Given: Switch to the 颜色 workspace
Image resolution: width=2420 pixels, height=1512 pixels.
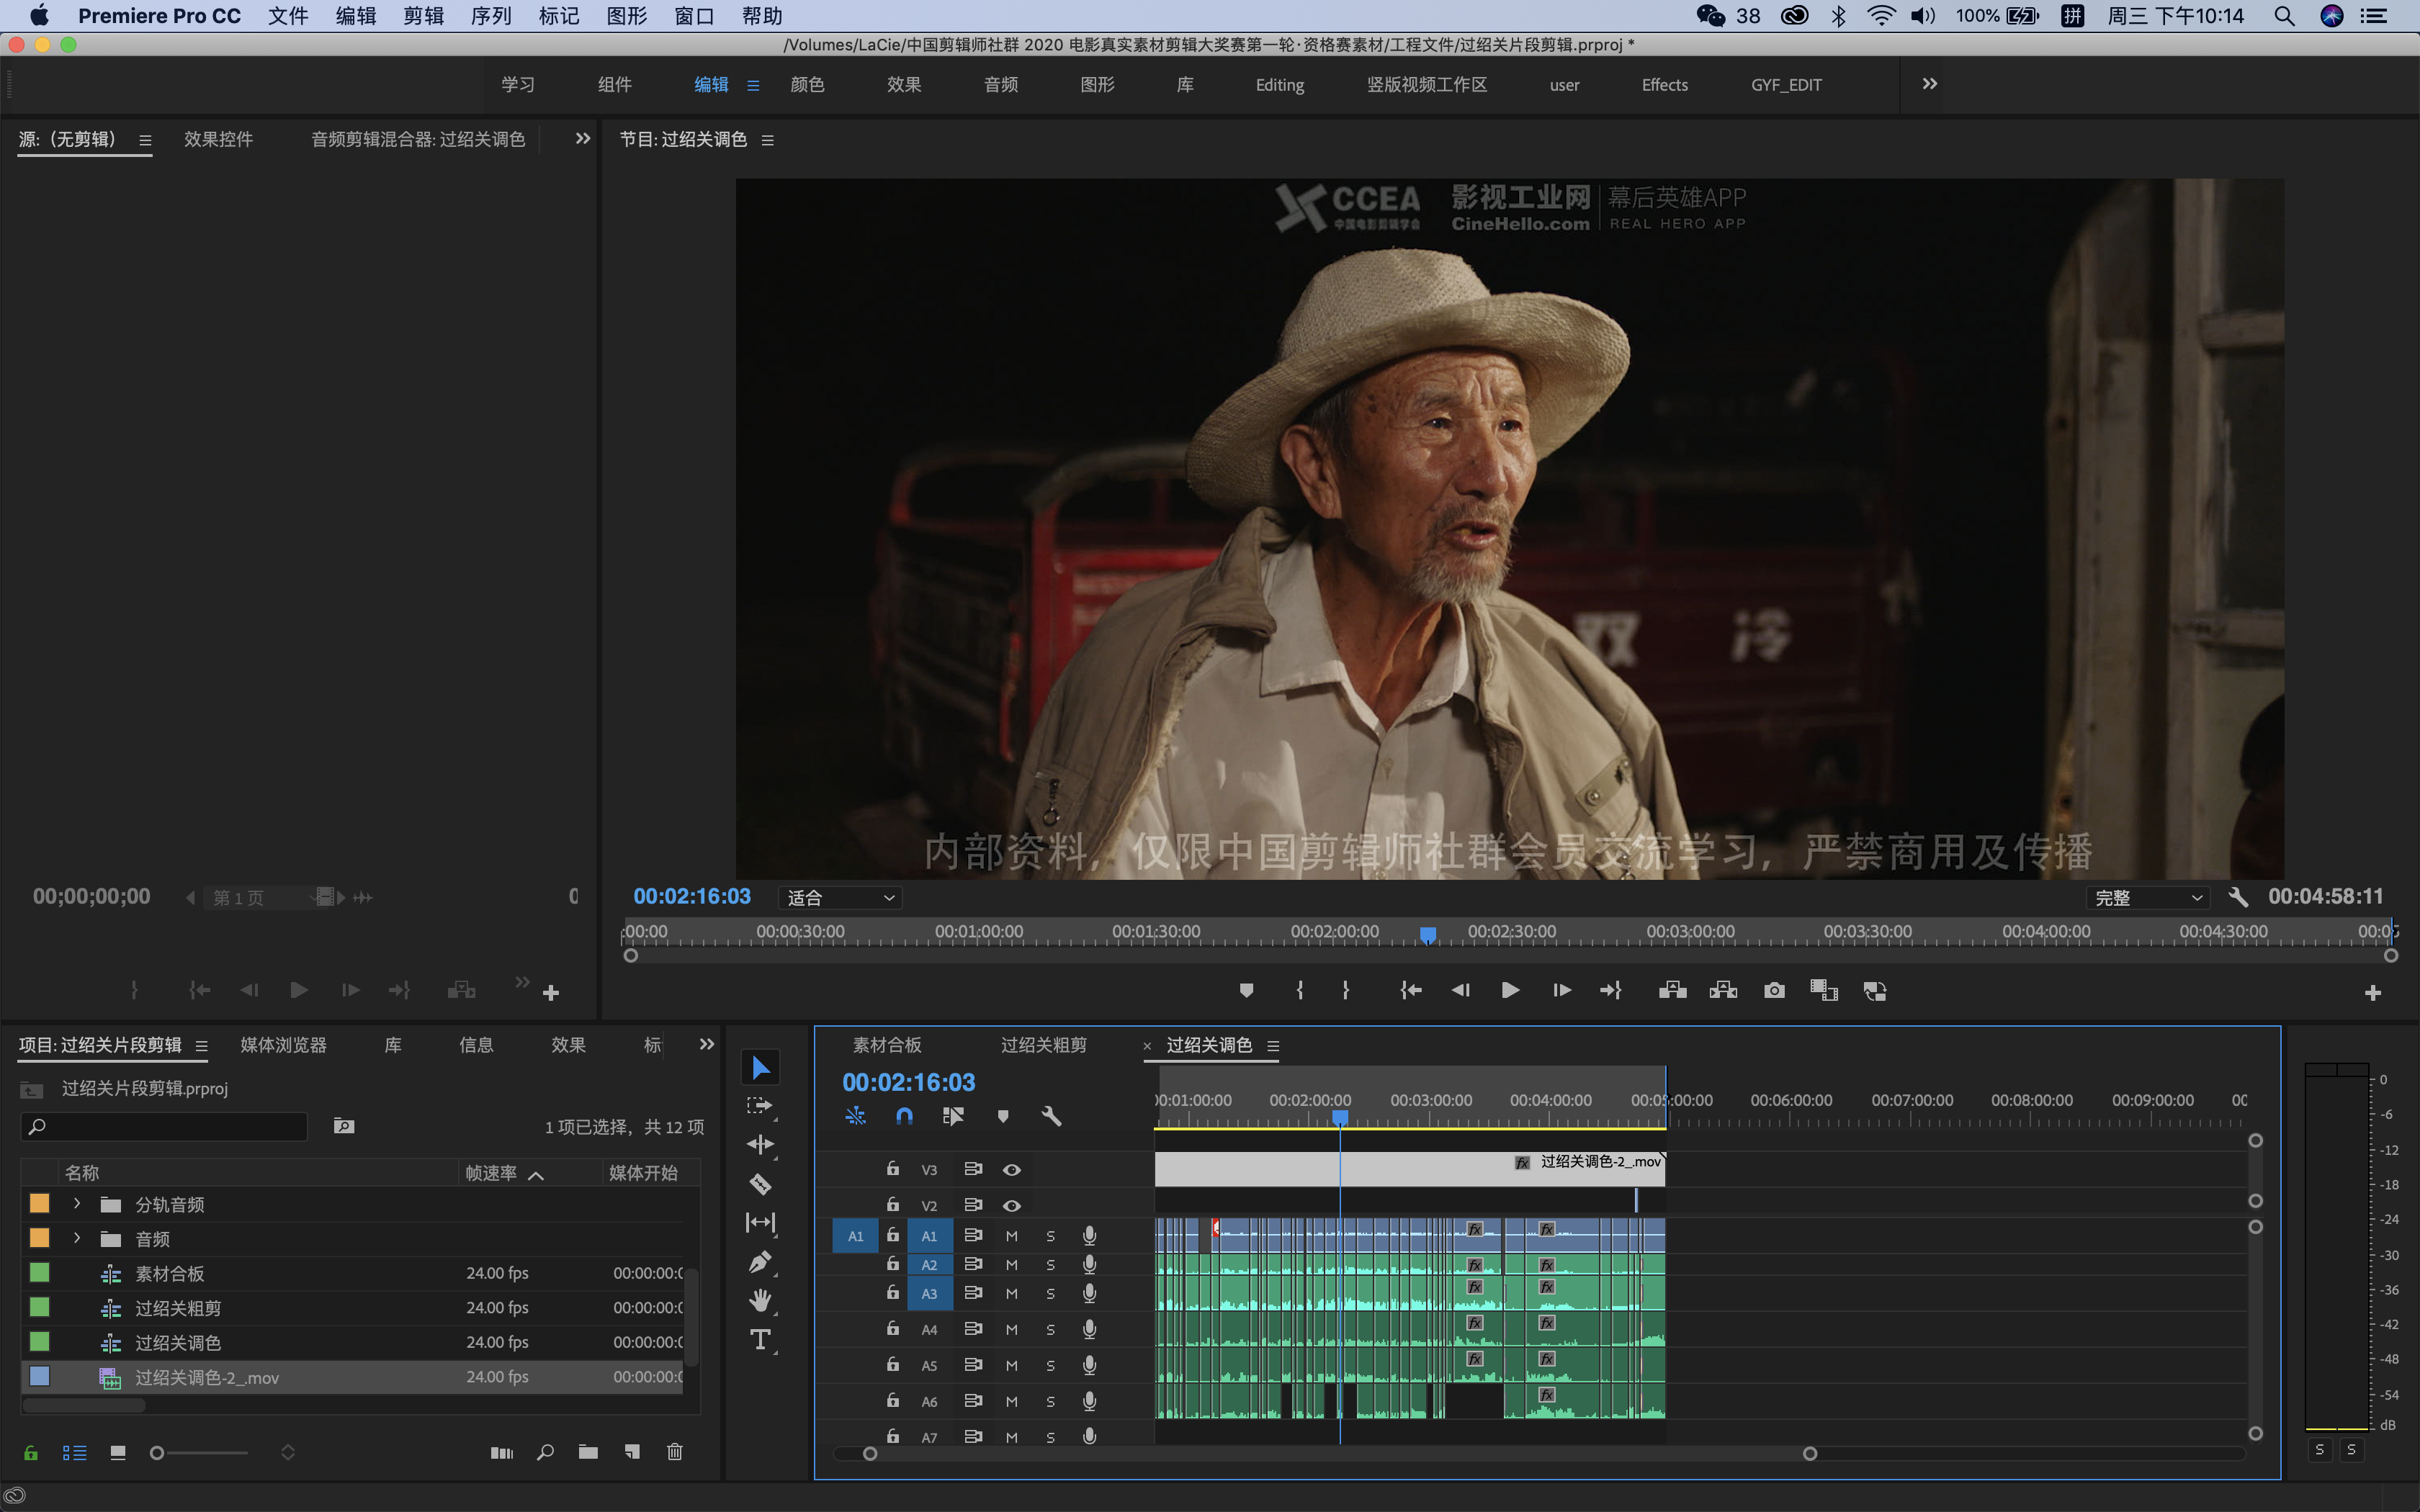Looking at the screenshot, I should [807, 85].
